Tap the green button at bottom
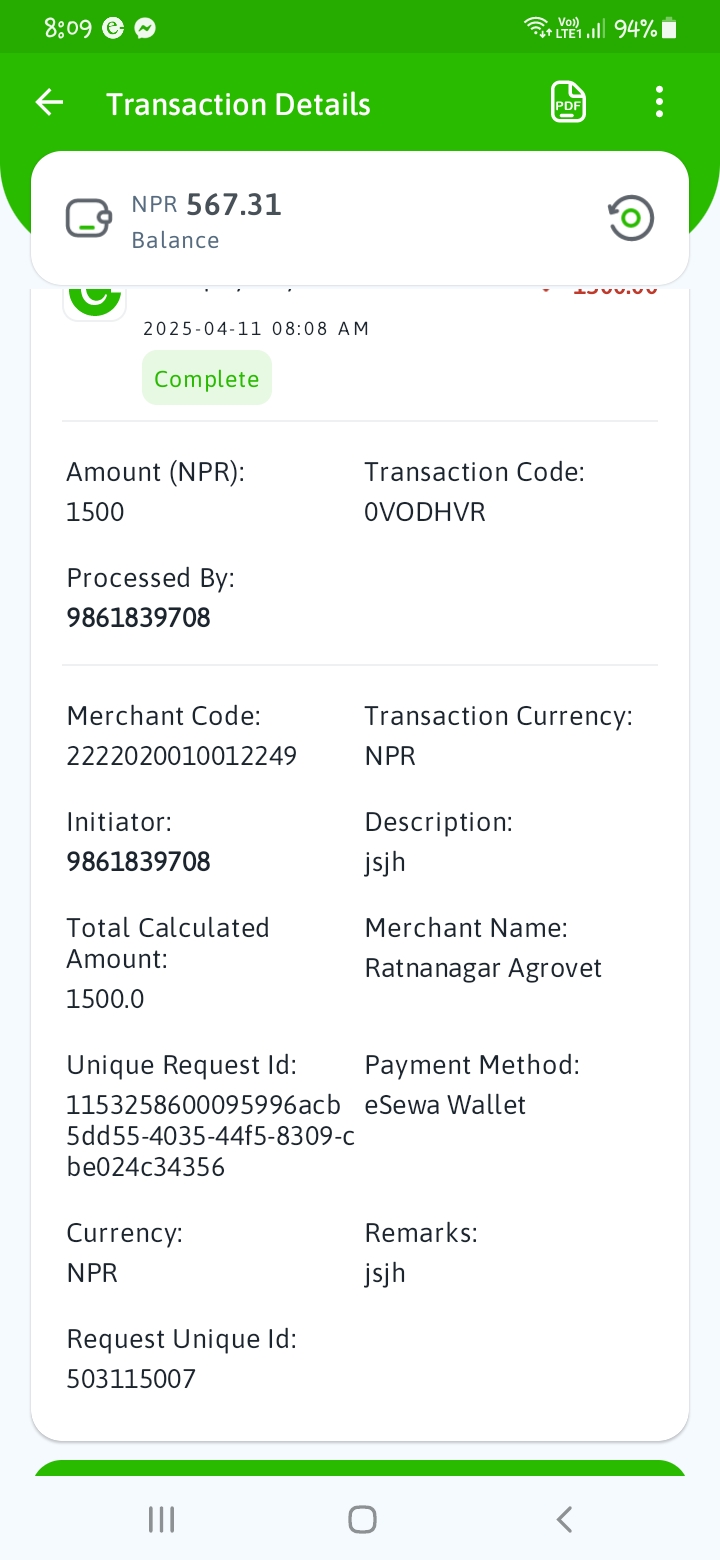The image size is (720, 1560). coord(360,1469)
